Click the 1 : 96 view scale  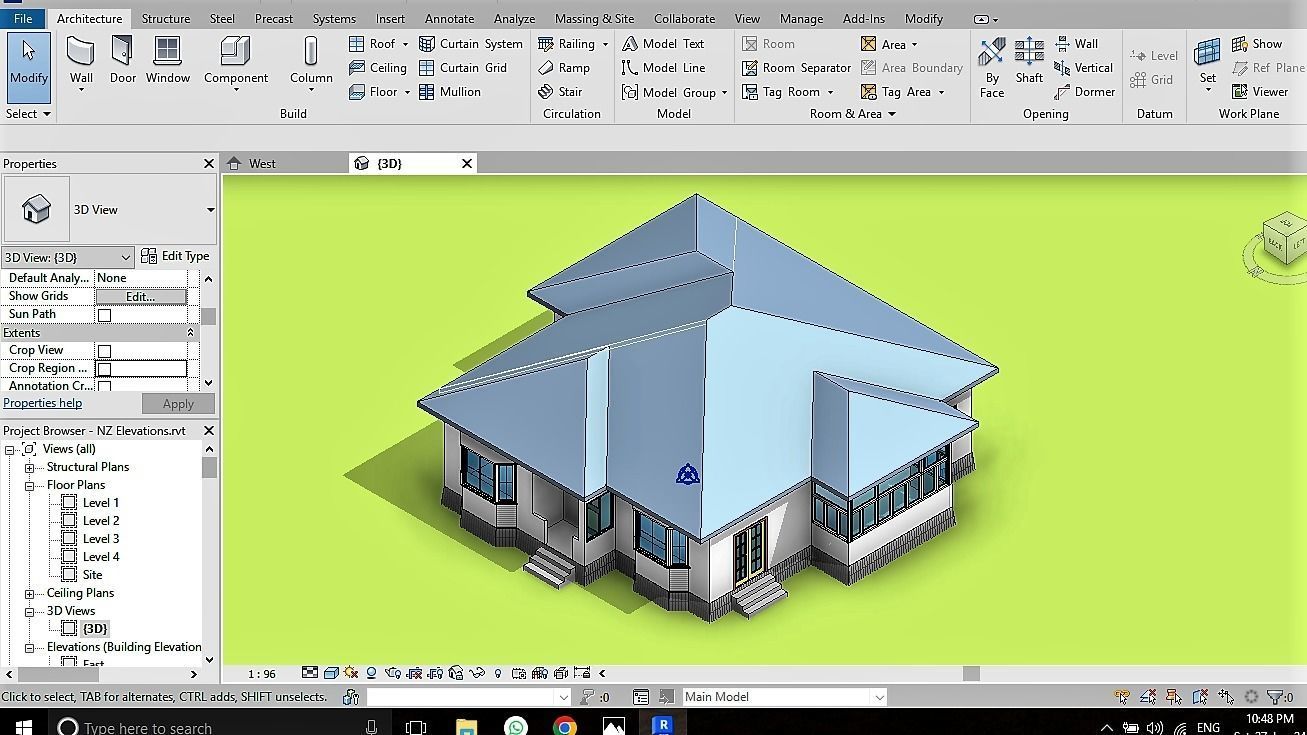coord(261,674)
